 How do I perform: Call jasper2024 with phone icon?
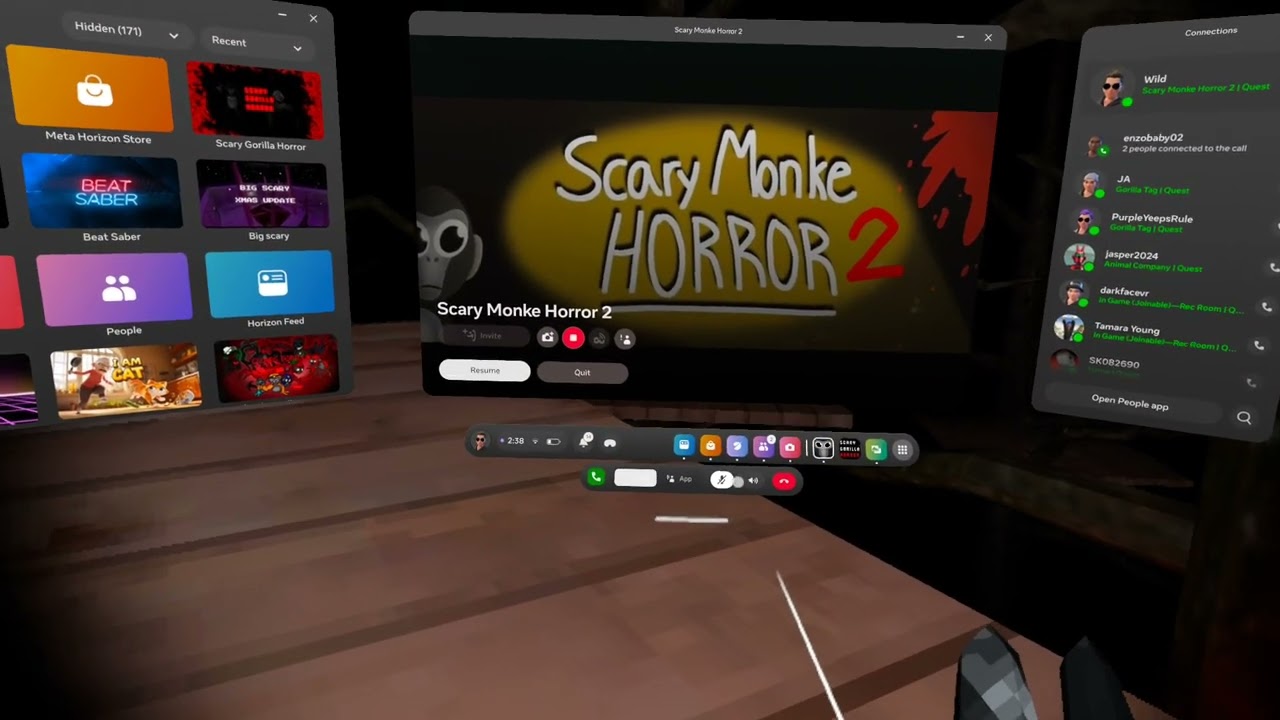(x=1274, y=268)
